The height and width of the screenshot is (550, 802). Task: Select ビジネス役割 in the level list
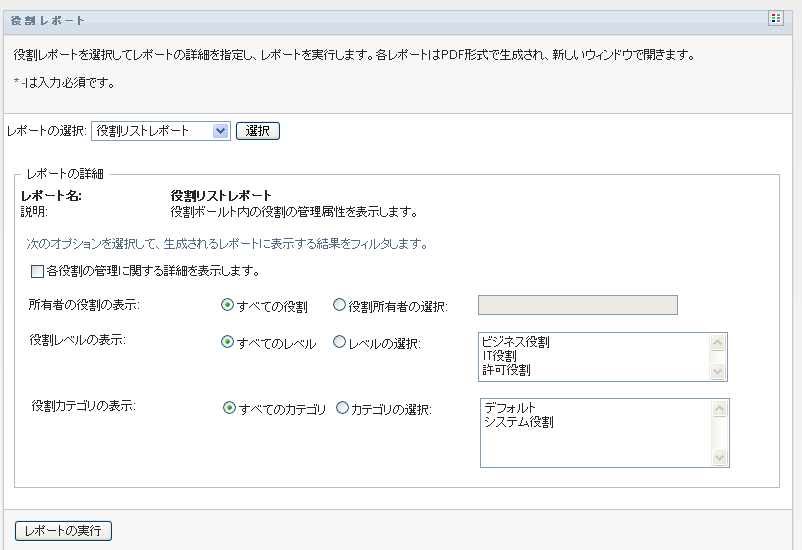(x=516, y=342)
